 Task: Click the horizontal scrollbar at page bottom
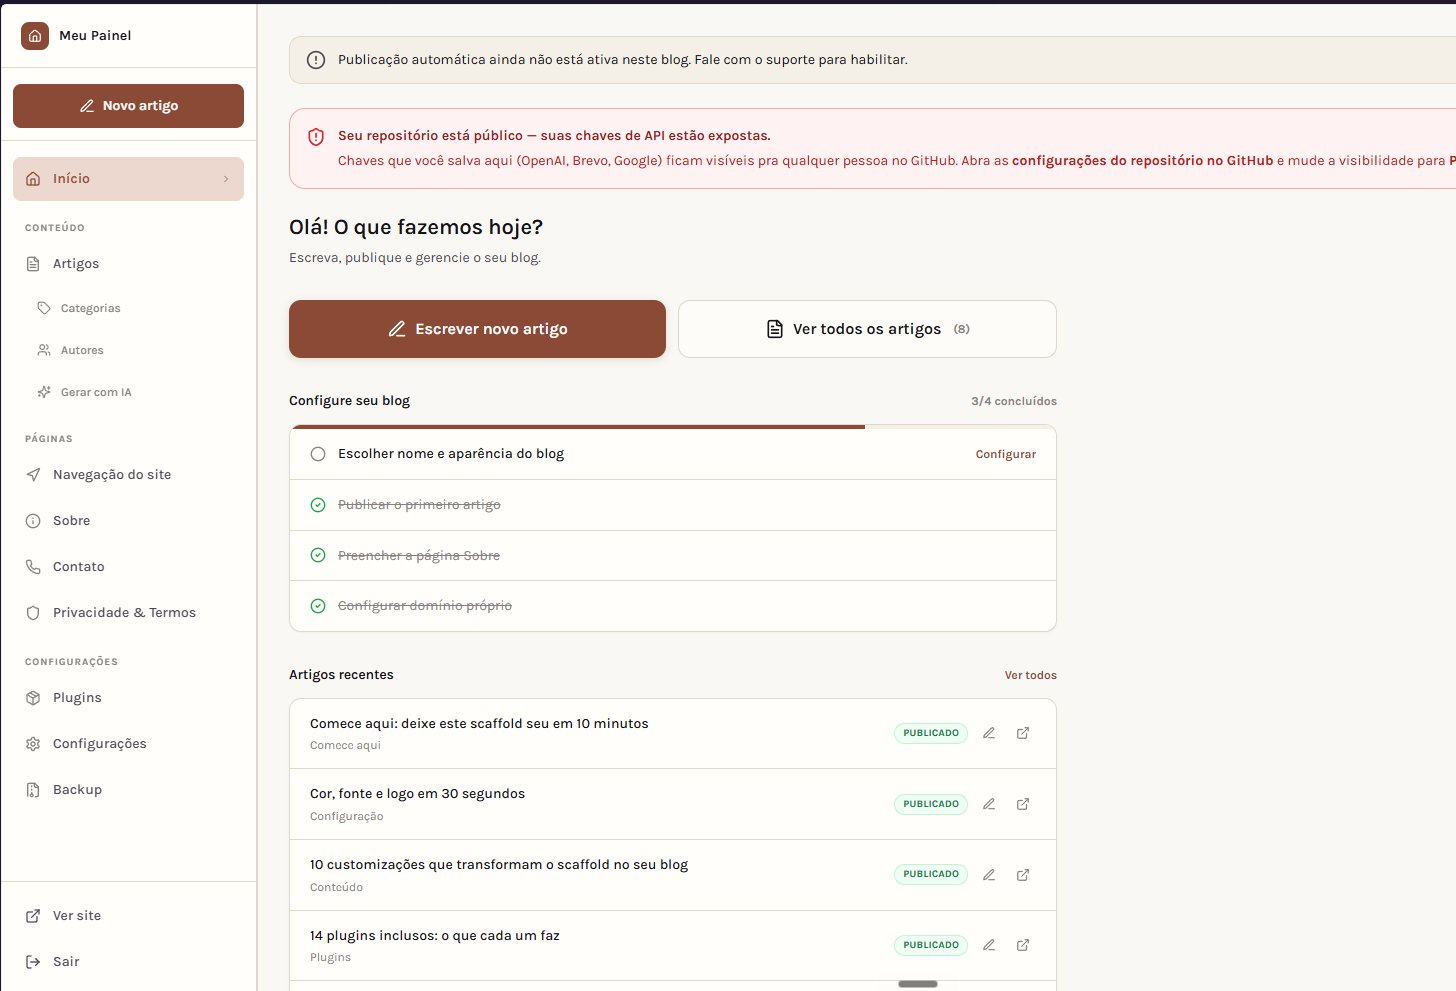[917, 984]
